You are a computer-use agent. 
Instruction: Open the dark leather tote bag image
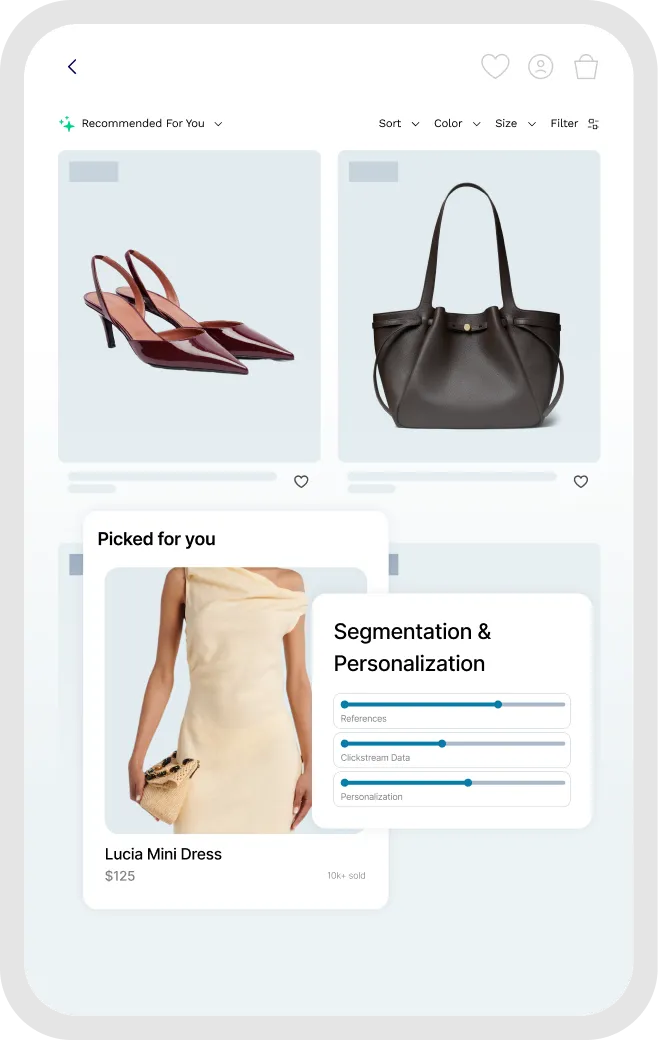tap(469, 306)
